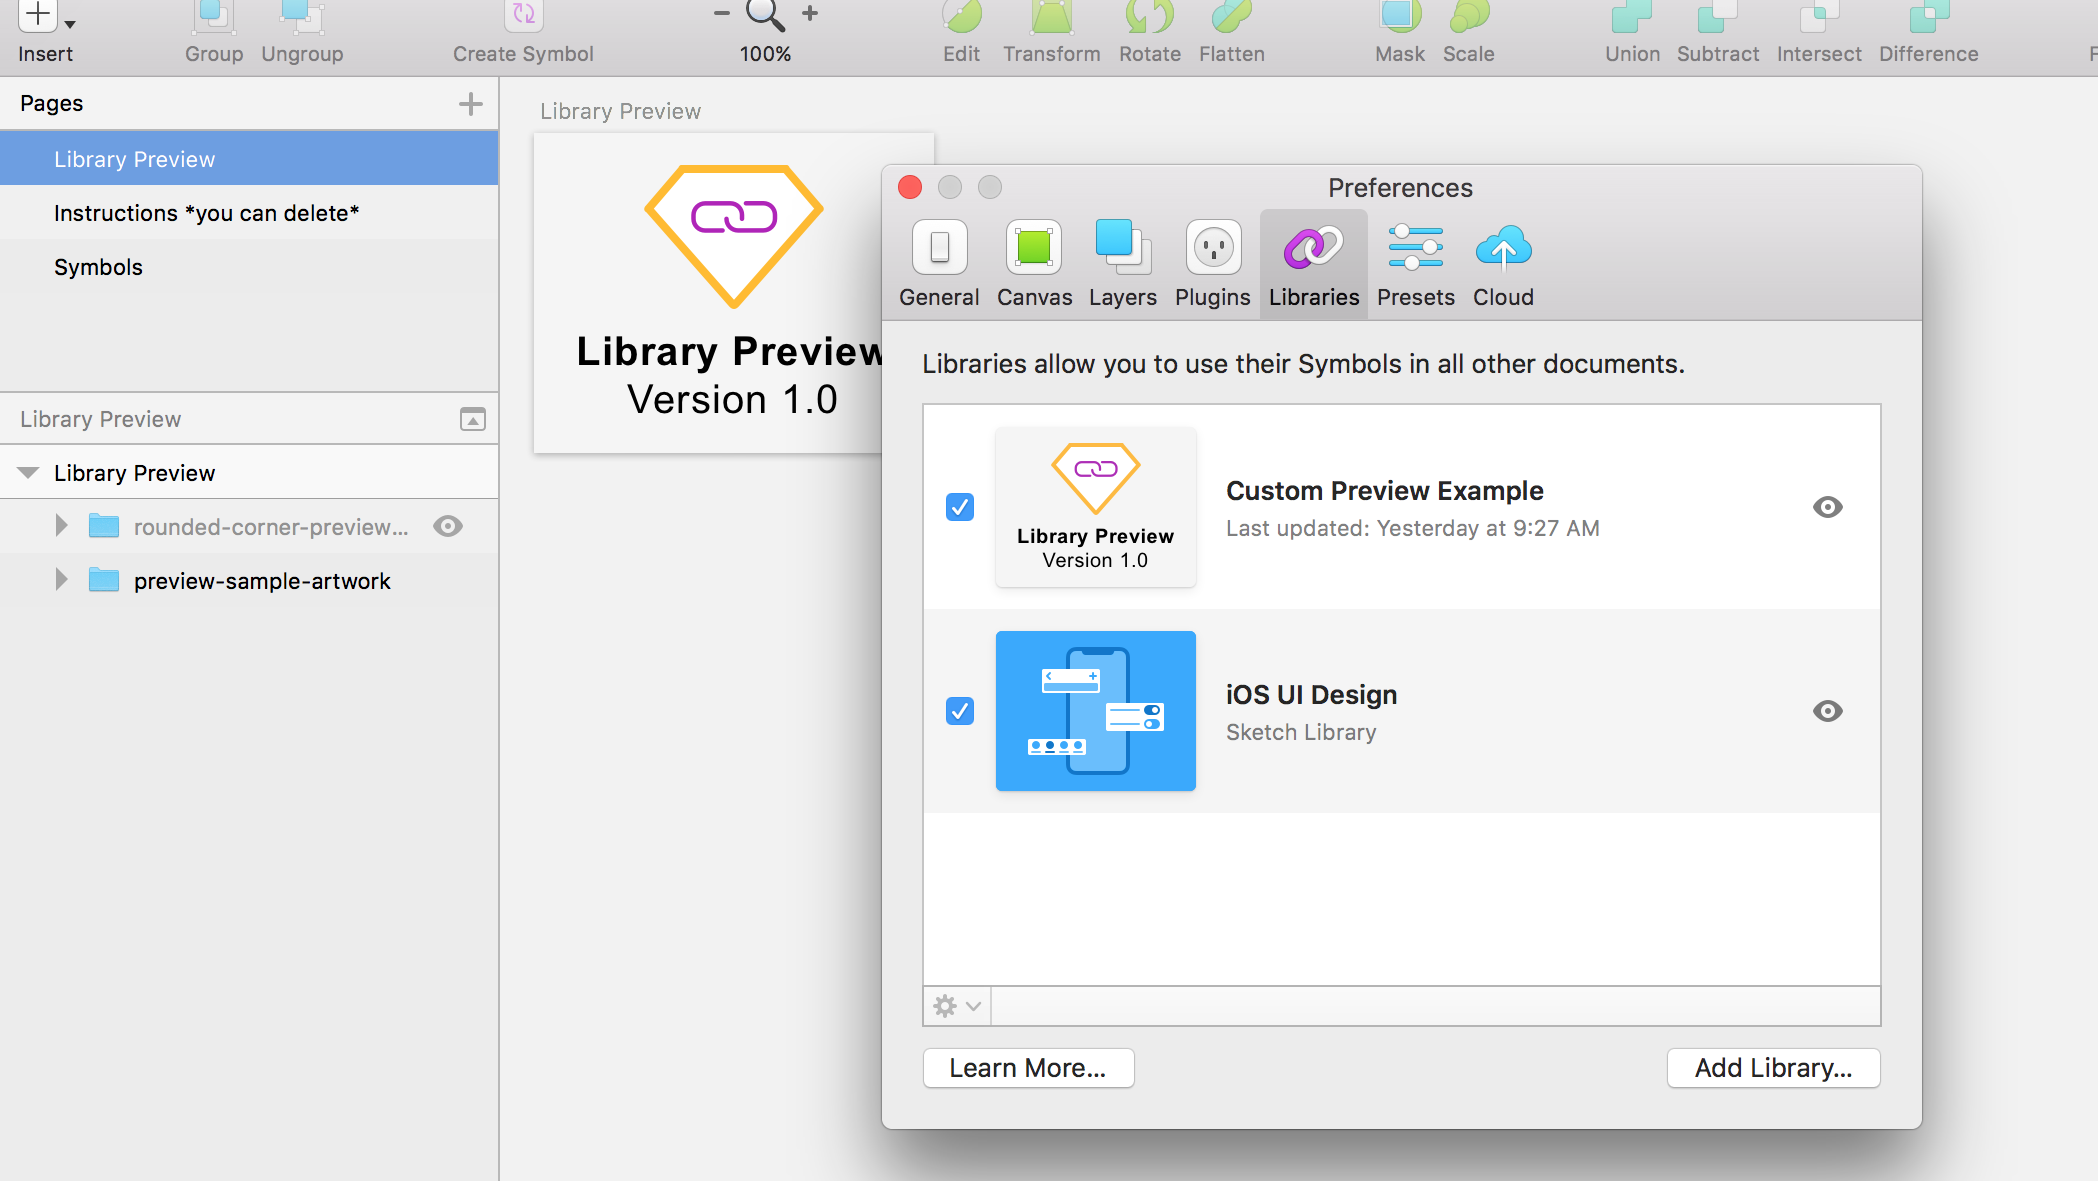2098x1181 pixels.
Task: Expand the preview-sample-artwork folder
Action: pyautogui.click(x=58, y=580)
